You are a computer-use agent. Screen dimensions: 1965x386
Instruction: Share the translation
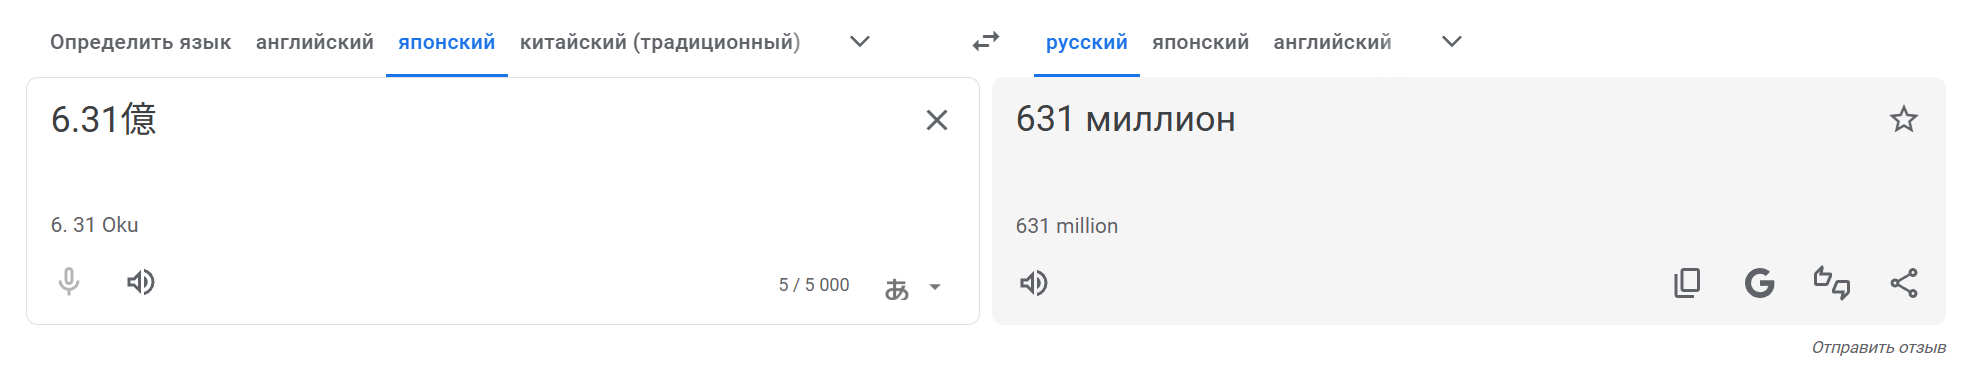[1904, 283]
